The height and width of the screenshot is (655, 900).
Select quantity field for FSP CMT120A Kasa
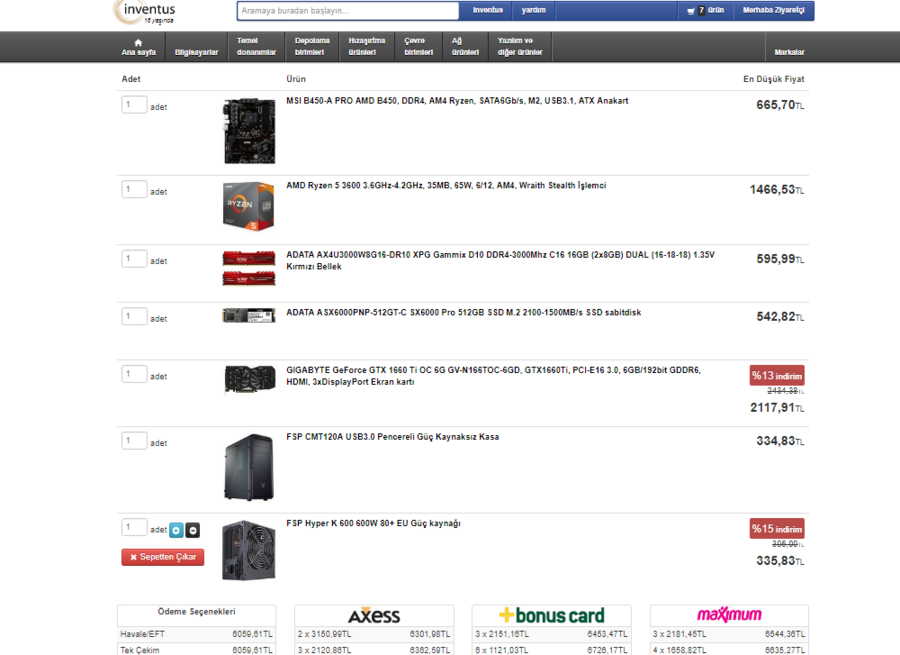pos(134,441)
